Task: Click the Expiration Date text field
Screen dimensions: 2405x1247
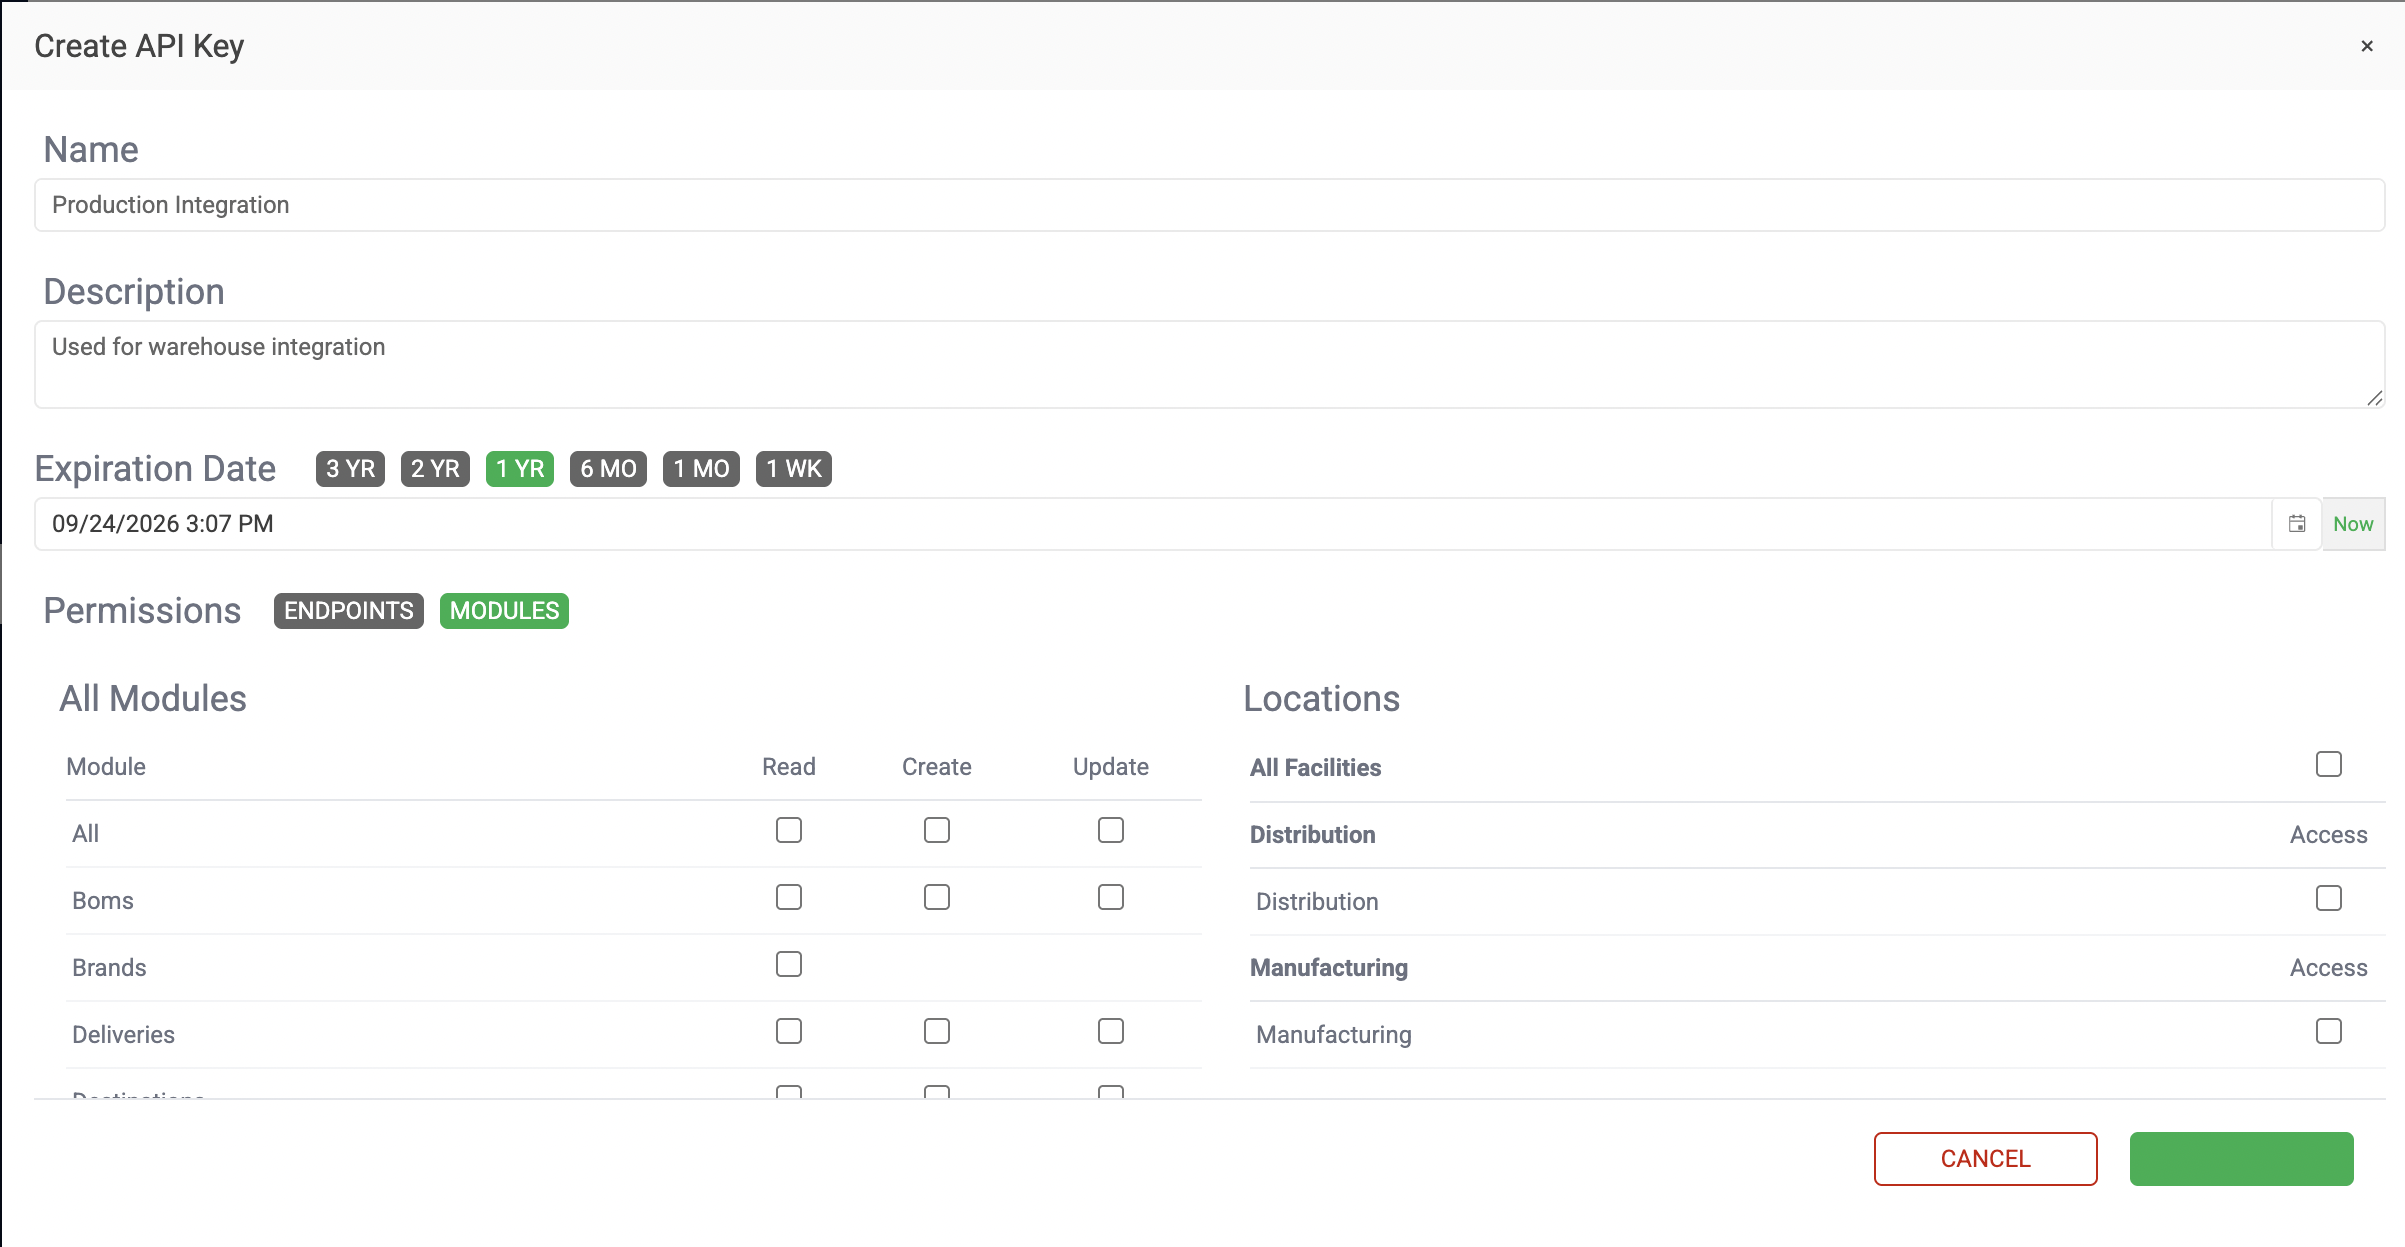Action: coord(1150,524)
